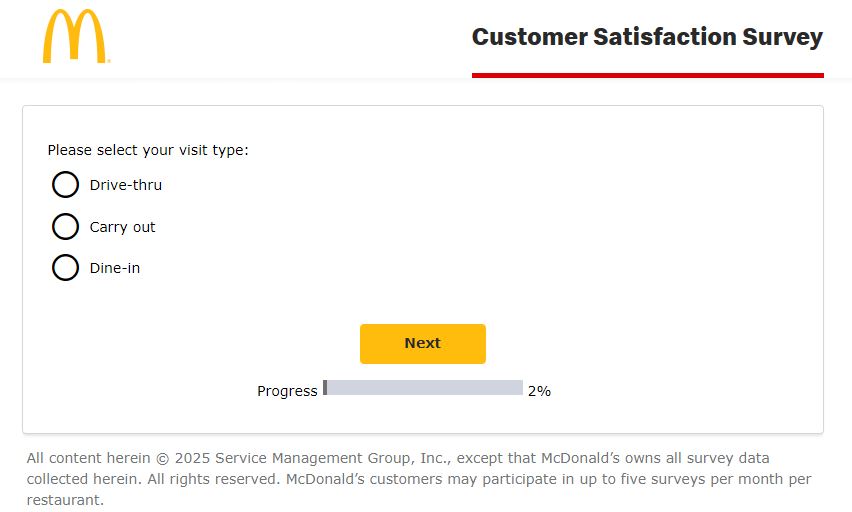Click the Carry out option label

(122, 227)
